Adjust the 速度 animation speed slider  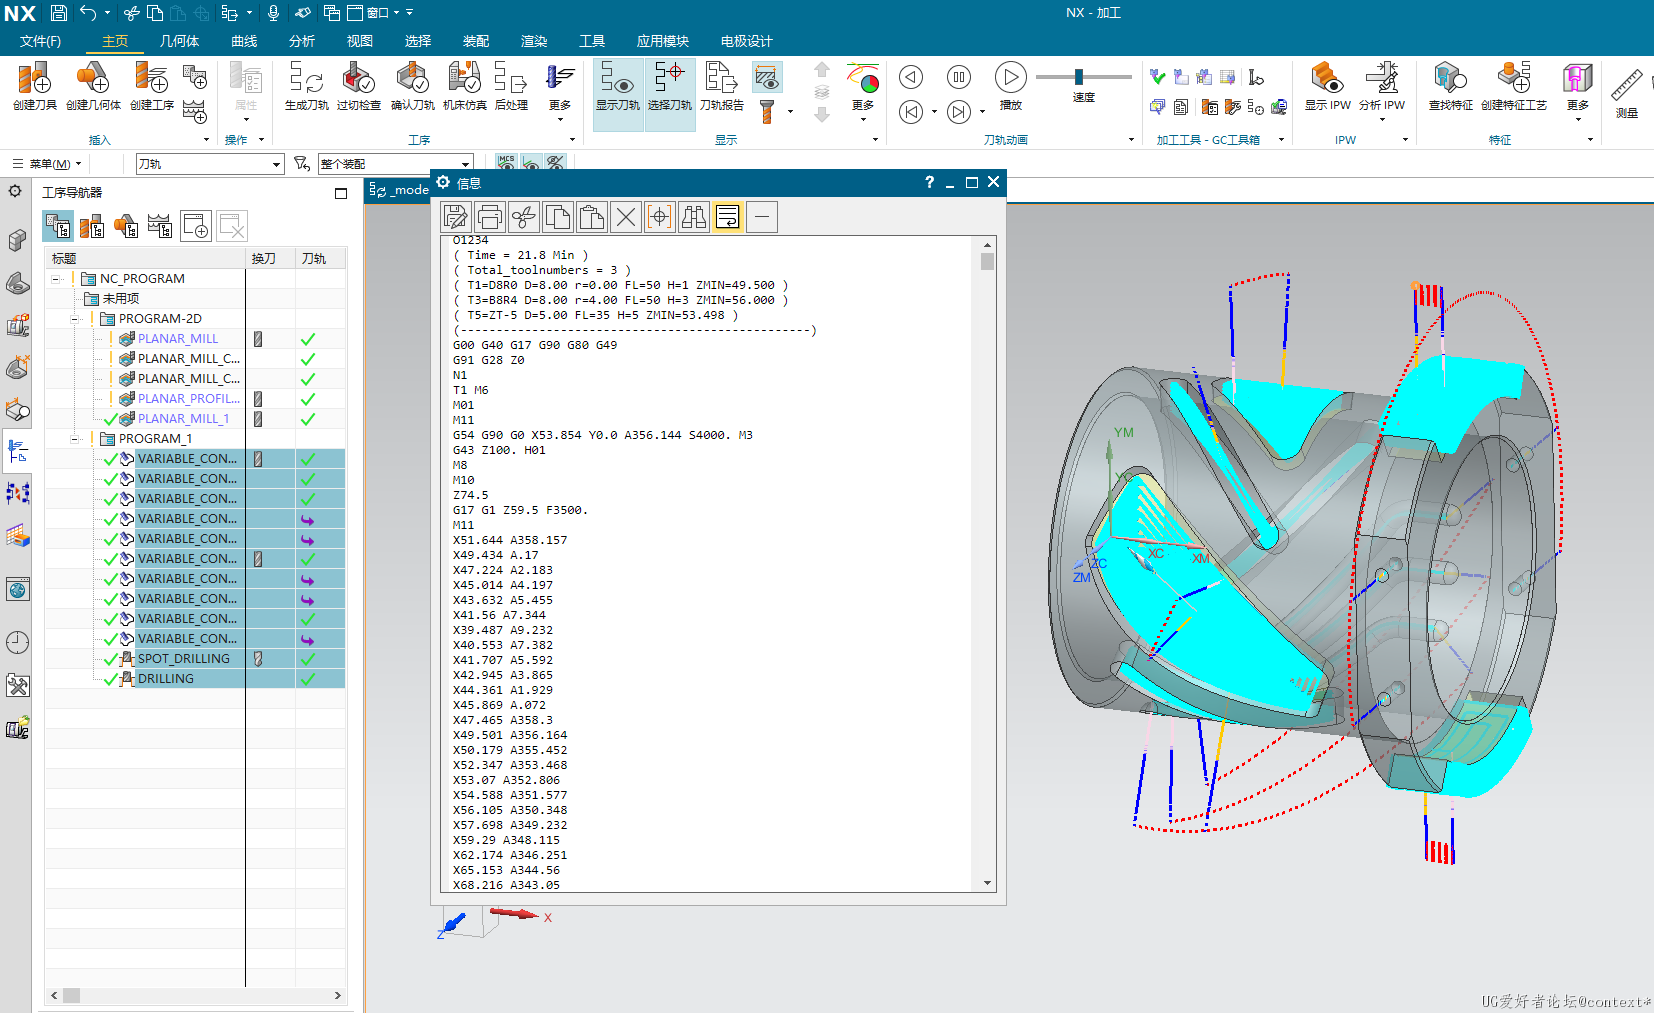1078,77
